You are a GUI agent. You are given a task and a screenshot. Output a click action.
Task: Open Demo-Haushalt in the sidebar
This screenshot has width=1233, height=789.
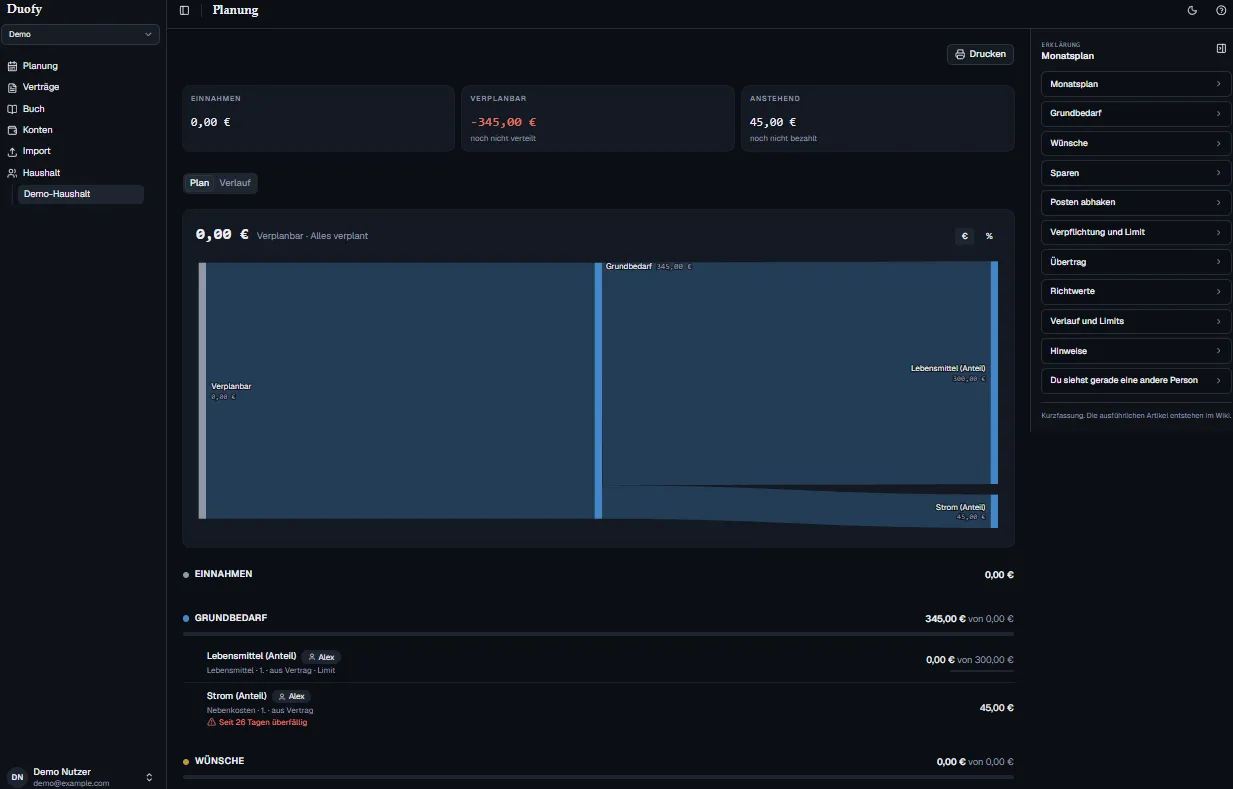coord(81,194)
